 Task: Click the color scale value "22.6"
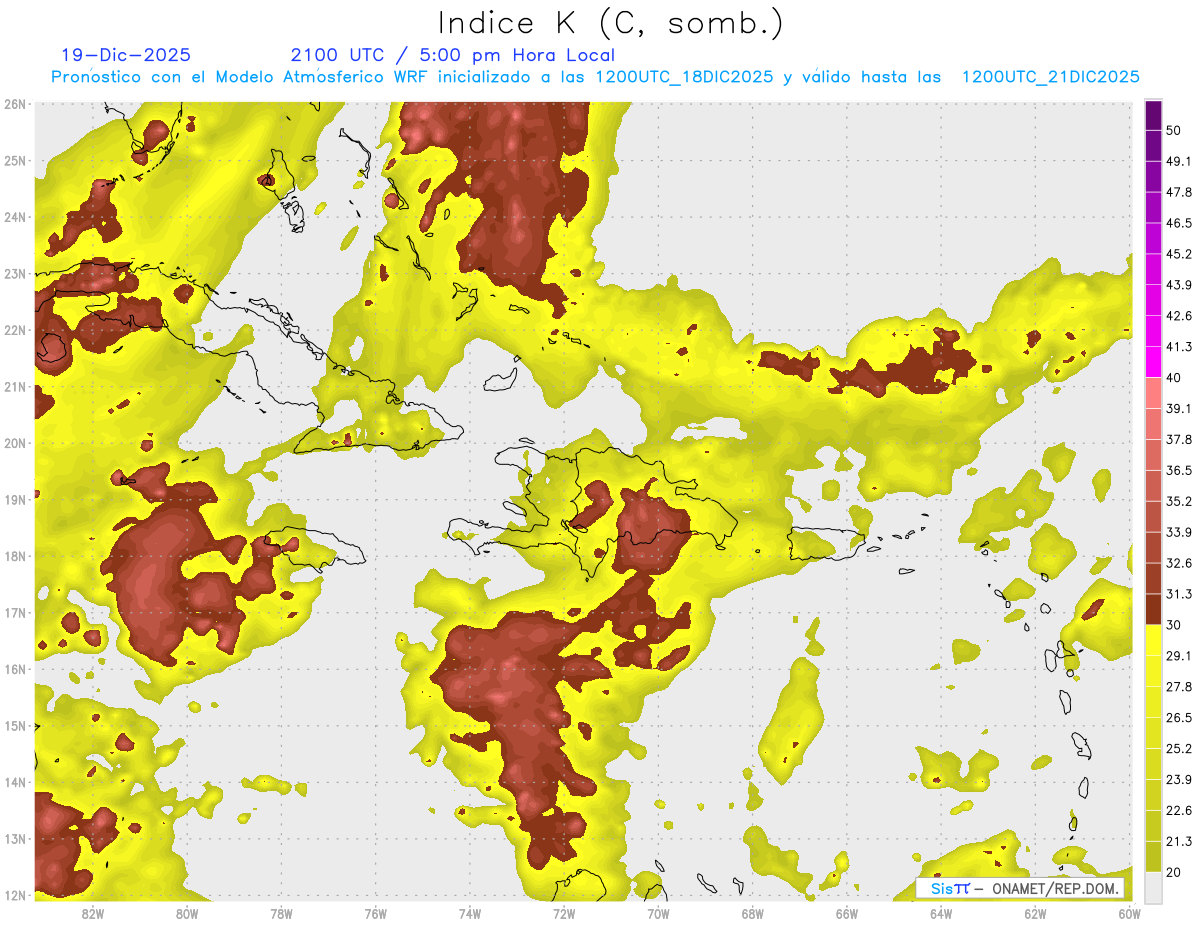(1179, 811)
